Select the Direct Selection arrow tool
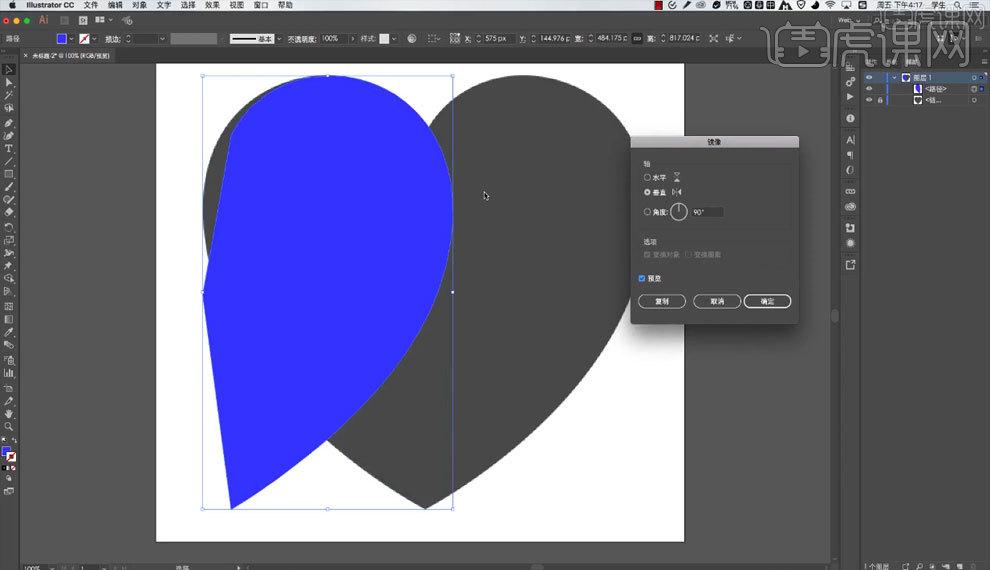Viewport: 990px width, 570px height. 9,83
